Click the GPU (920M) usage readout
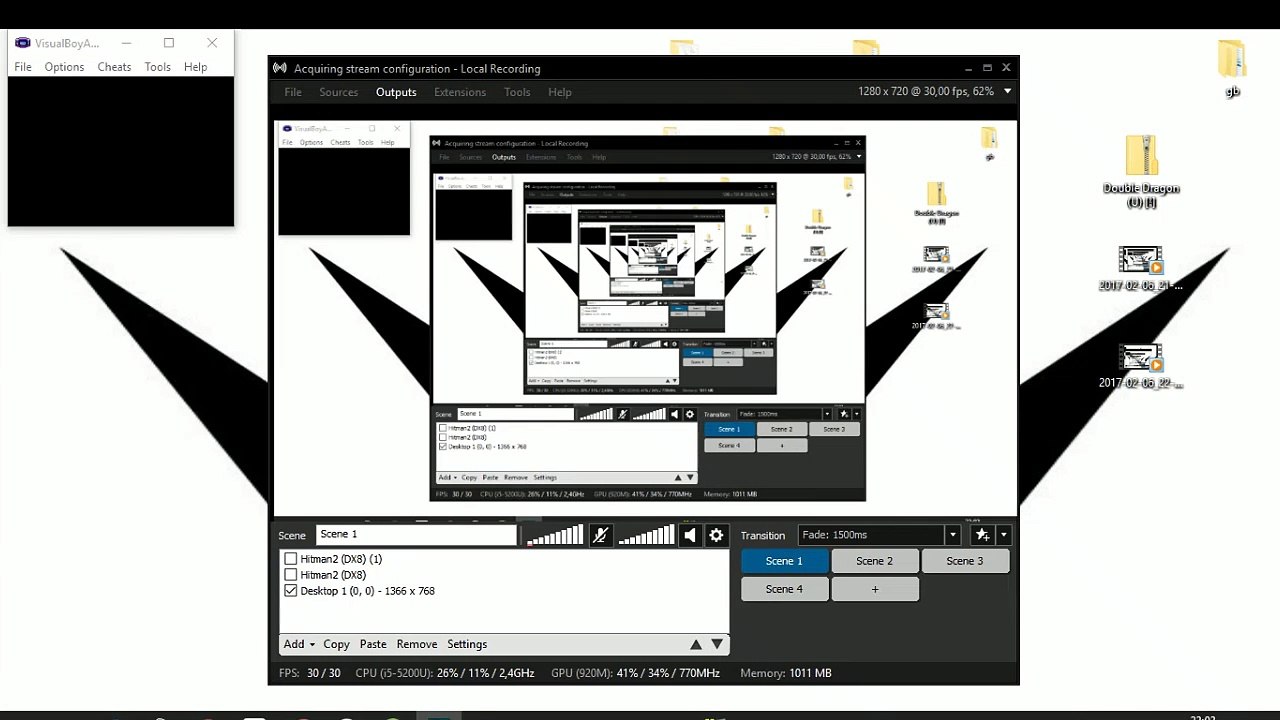 635,673
